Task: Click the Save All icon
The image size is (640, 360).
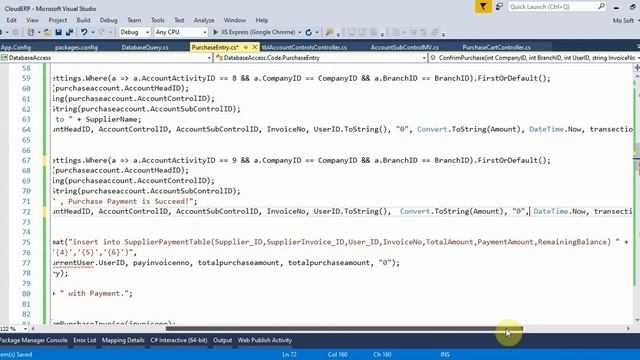Action: coord(69,32)
